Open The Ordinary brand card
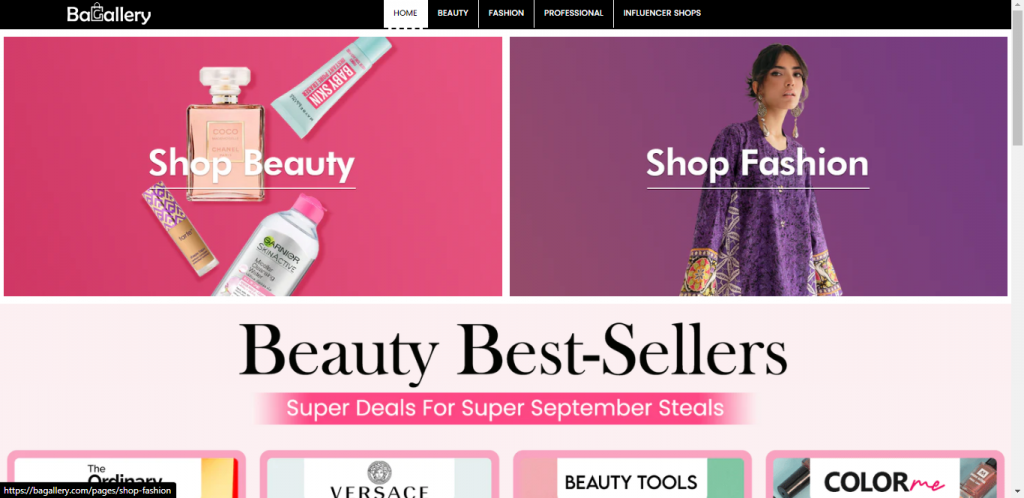This screenshot has width=1024, height=498. [127, 475]
